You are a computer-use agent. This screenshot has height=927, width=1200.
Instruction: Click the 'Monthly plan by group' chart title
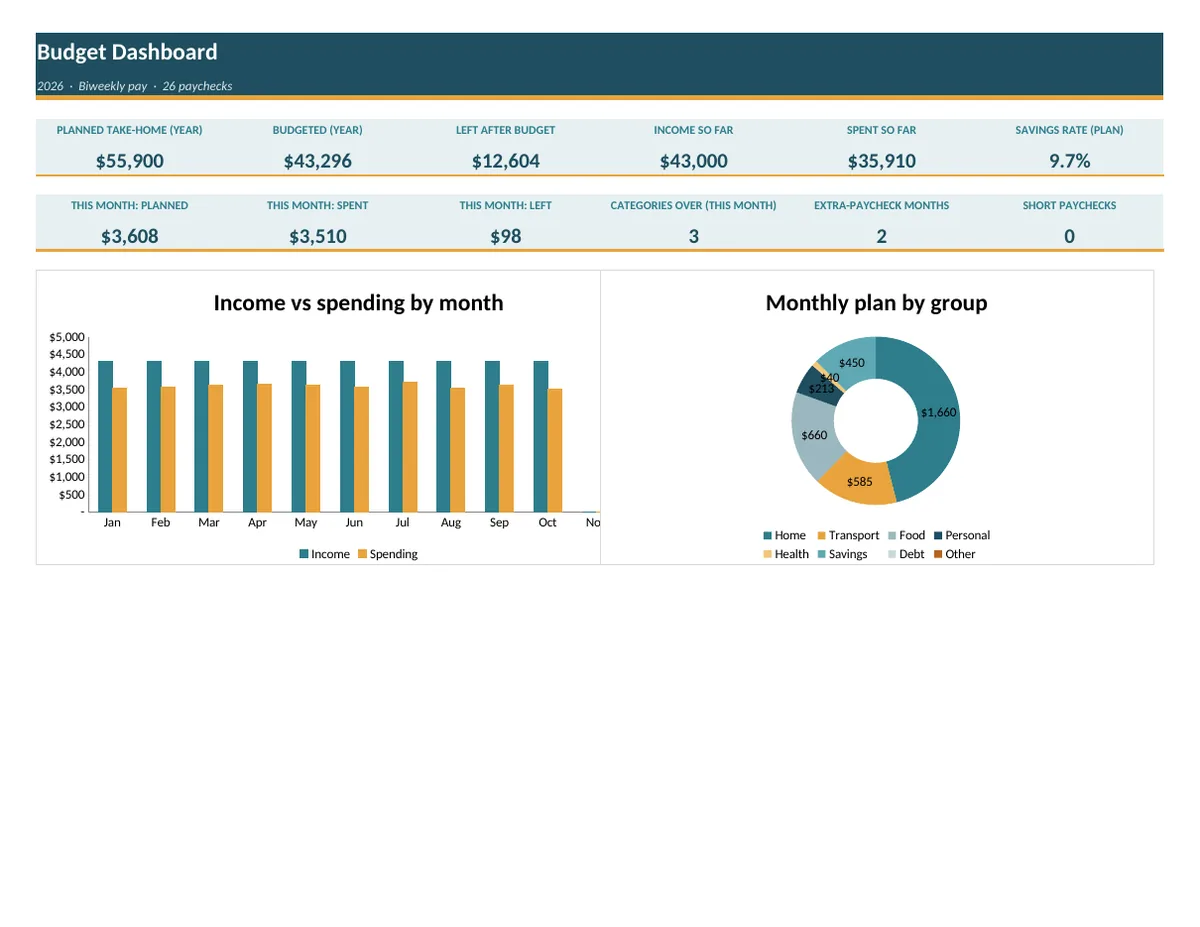pyautogui.click(x=876, y=303)
